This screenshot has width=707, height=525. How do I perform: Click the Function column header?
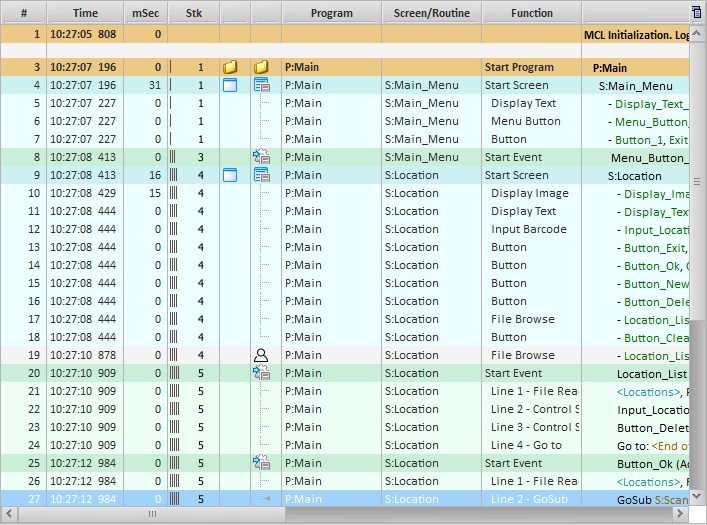[x=531, y=13]
